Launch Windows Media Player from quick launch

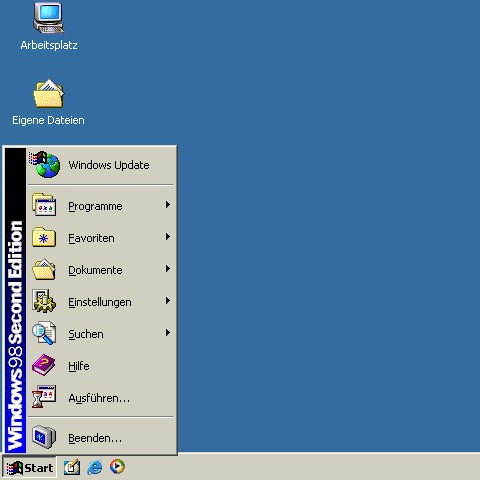point(117,467)
